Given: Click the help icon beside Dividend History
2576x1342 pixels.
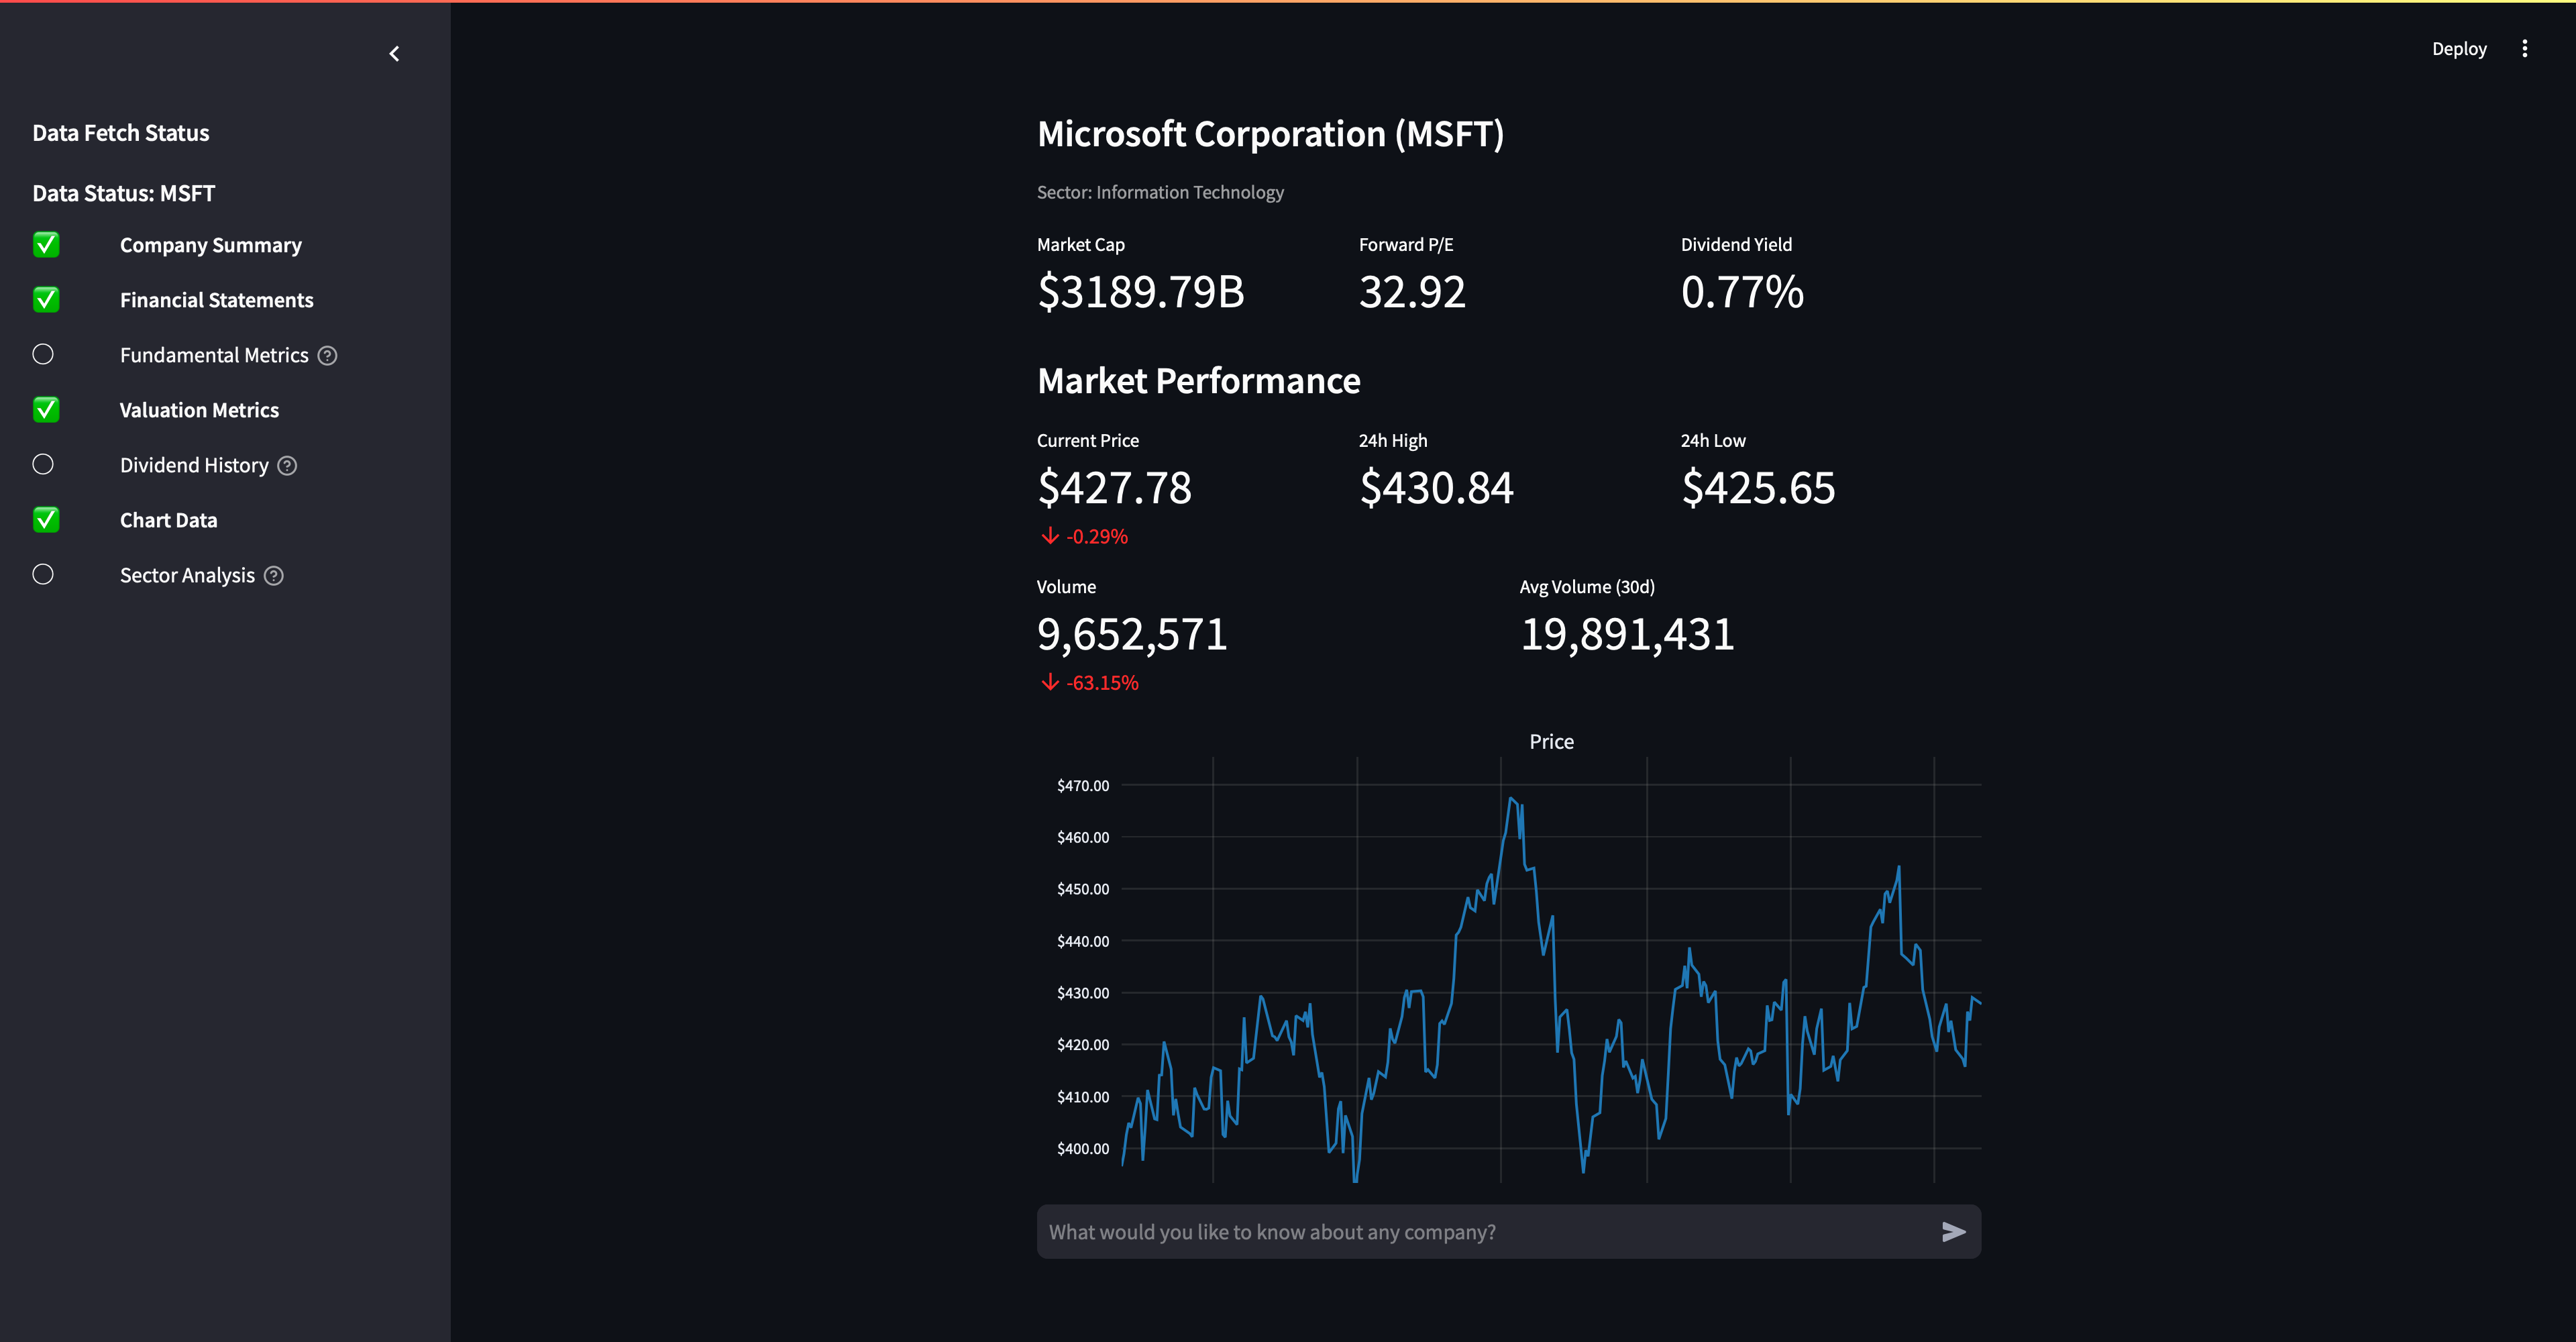Looking at the screenshot, I should tap(287, 466).
